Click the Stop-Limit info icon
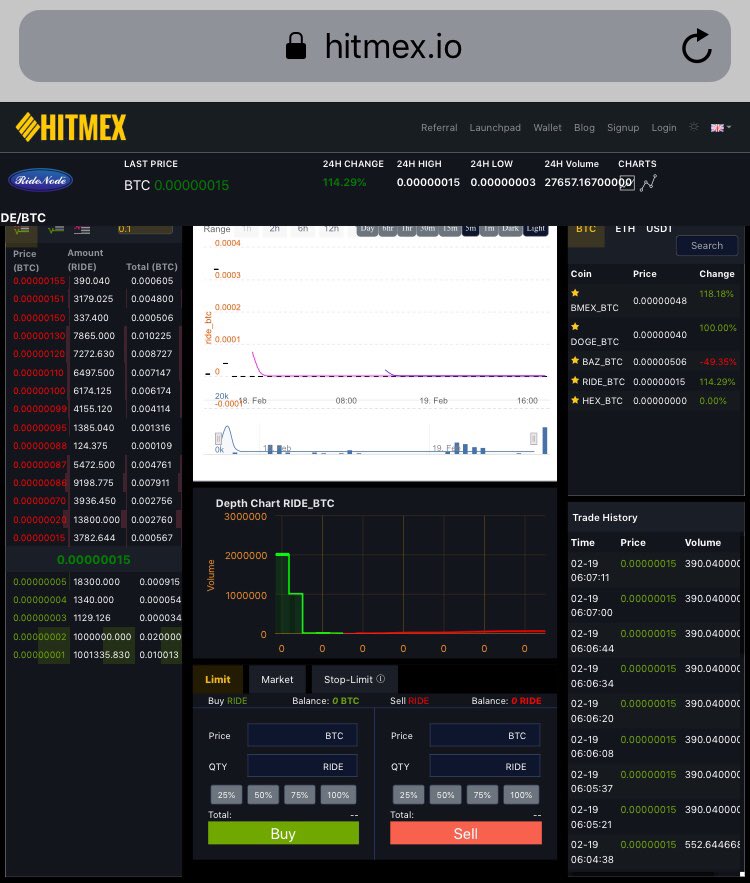This screenshot has height=883, width=750. (381, 679)
